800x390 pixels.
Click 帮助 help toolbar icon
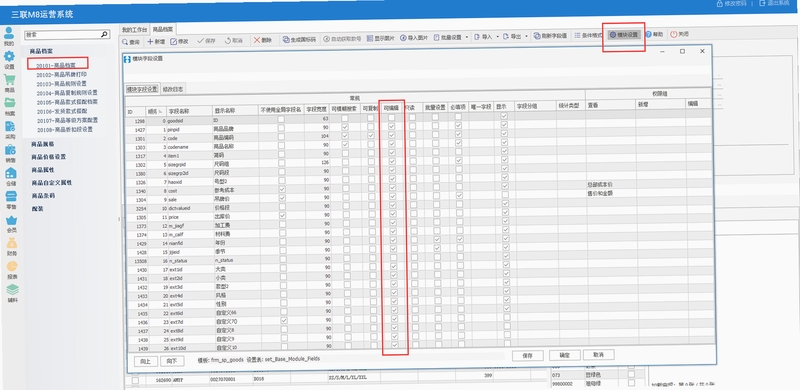[654, 34]
